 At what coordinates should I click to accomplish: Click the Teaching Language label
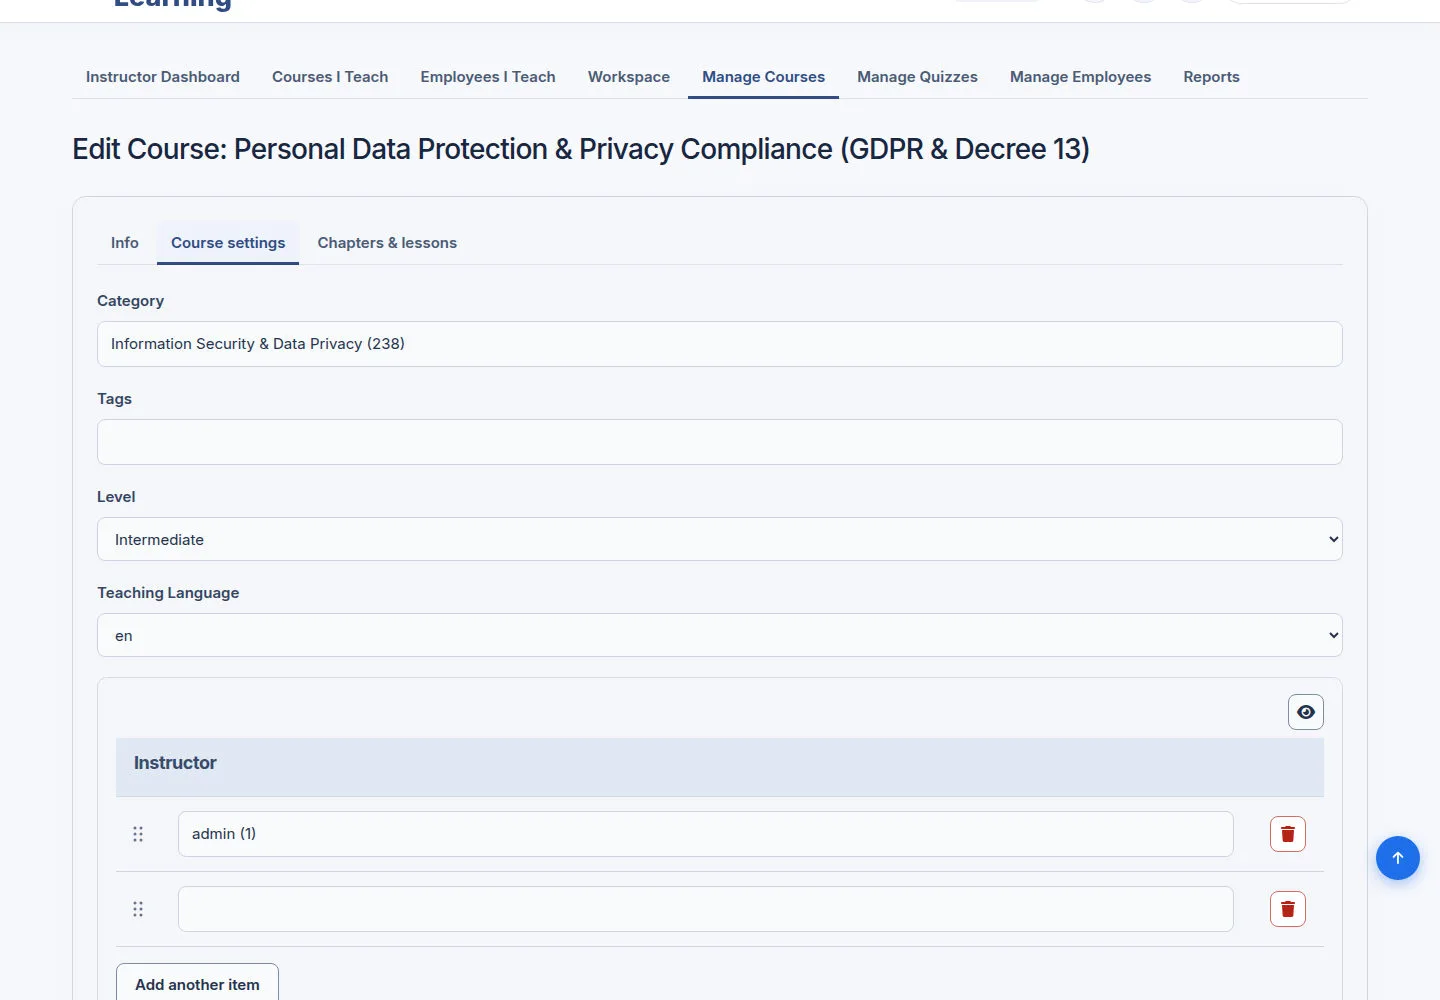pos(168,593)
